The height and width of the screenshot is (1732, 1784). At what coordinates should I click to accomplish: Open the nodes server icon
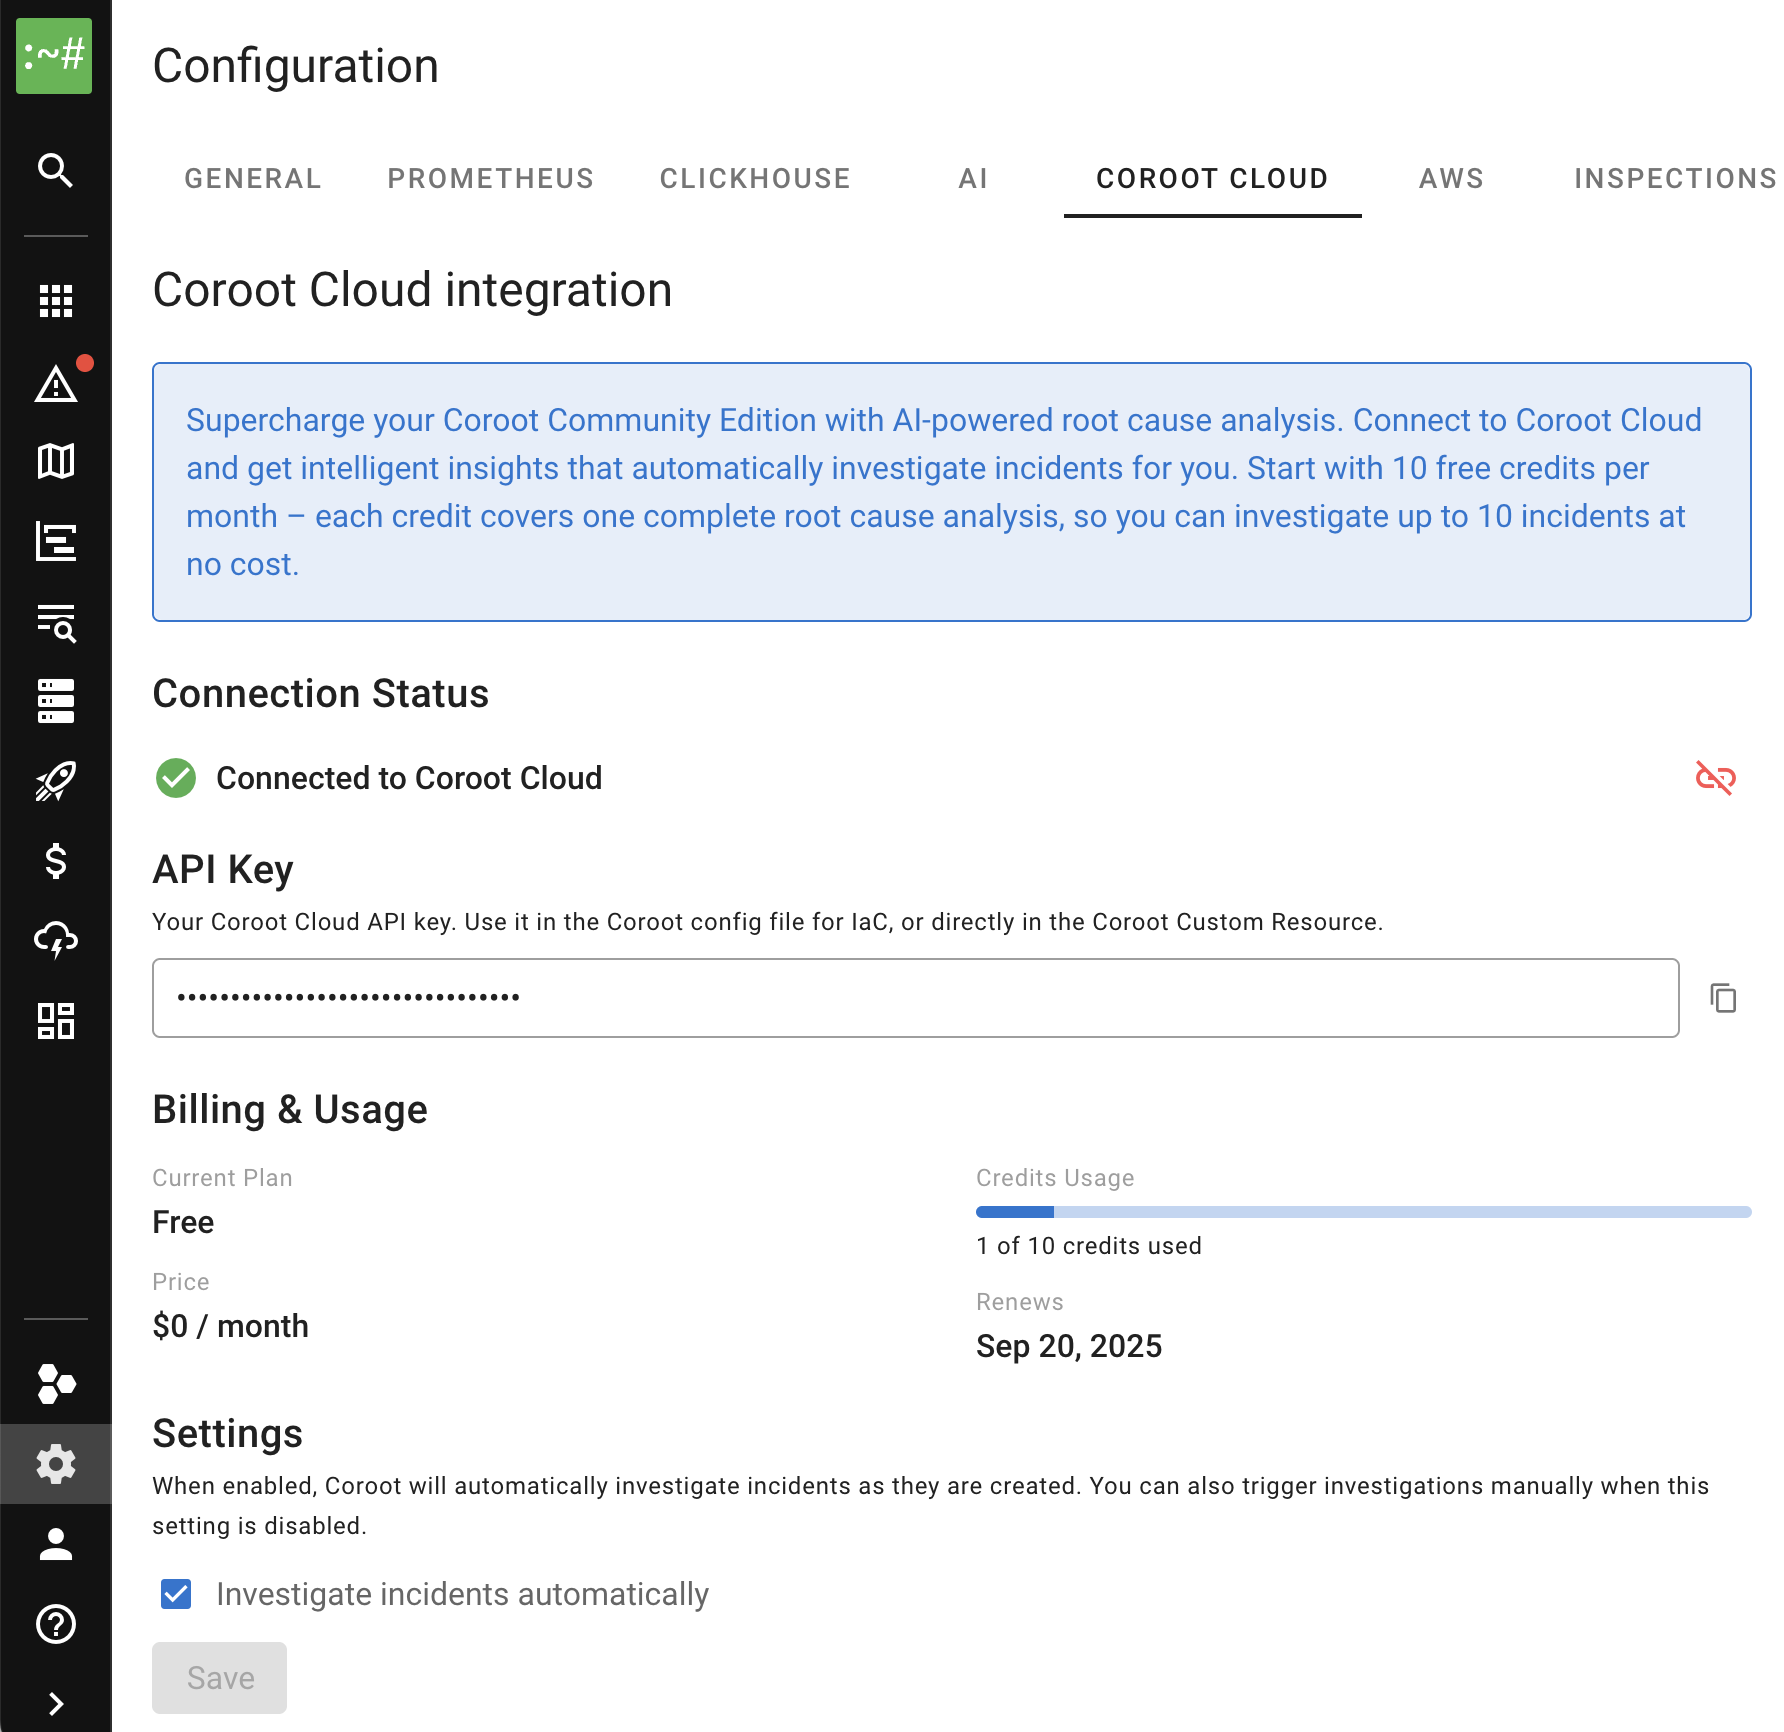pyautogui.click(x=56, y=701)
